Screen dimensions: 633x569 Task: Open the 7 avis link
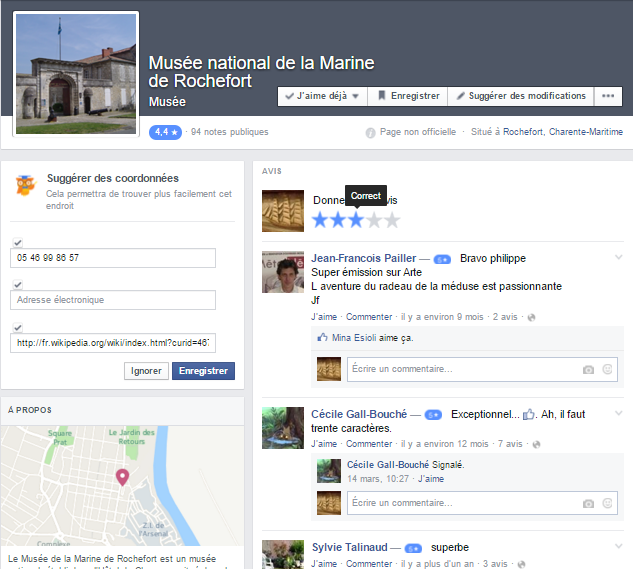click(510, 444)
